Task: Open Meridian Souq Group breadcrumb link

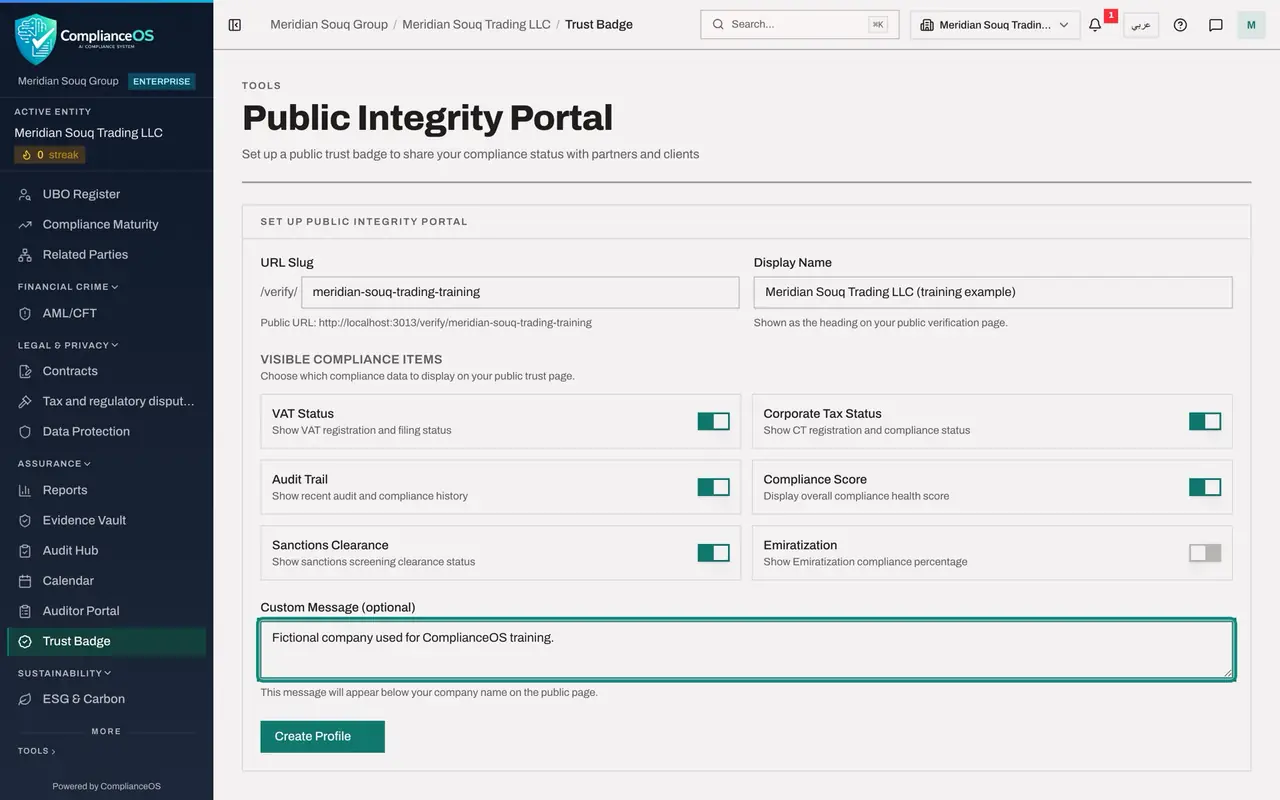Action: [329, 24]
